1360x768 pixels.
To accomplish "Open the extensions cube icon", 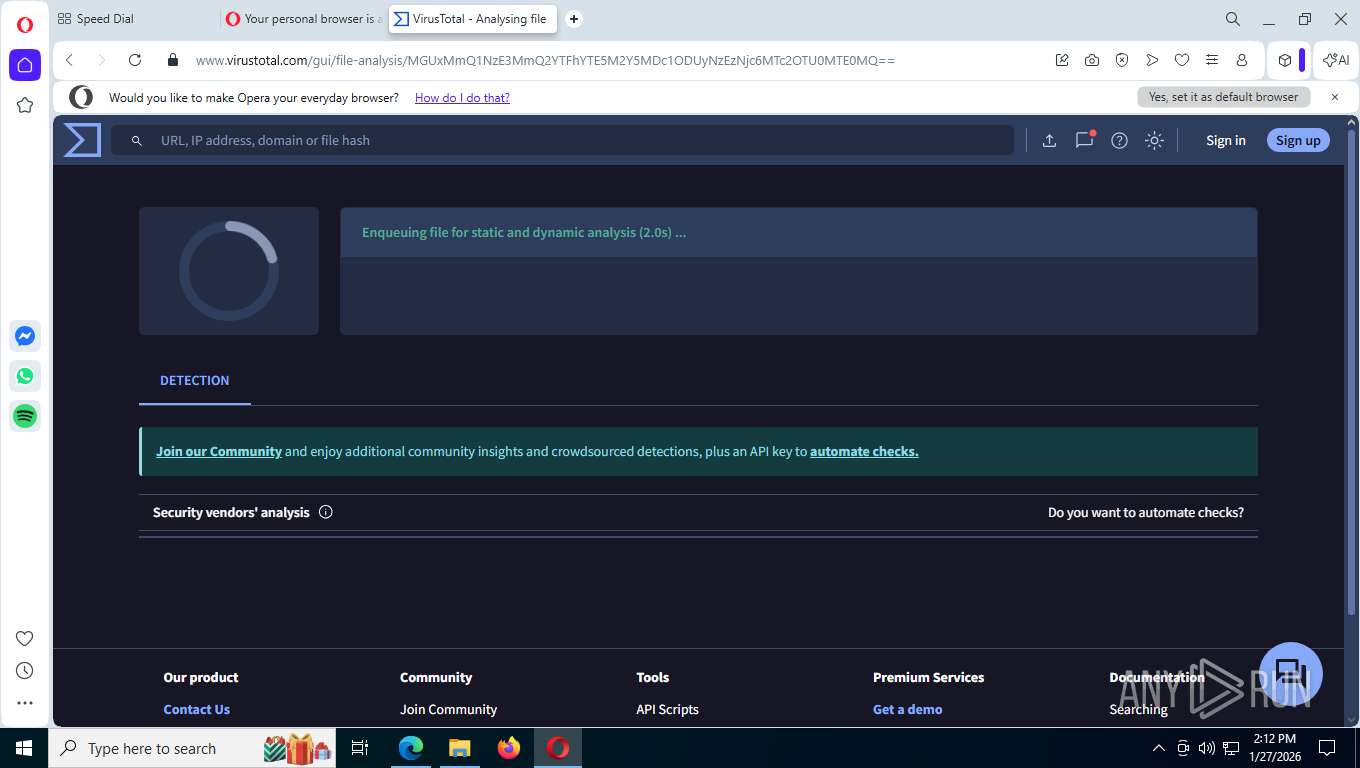I will [1285, 60].
